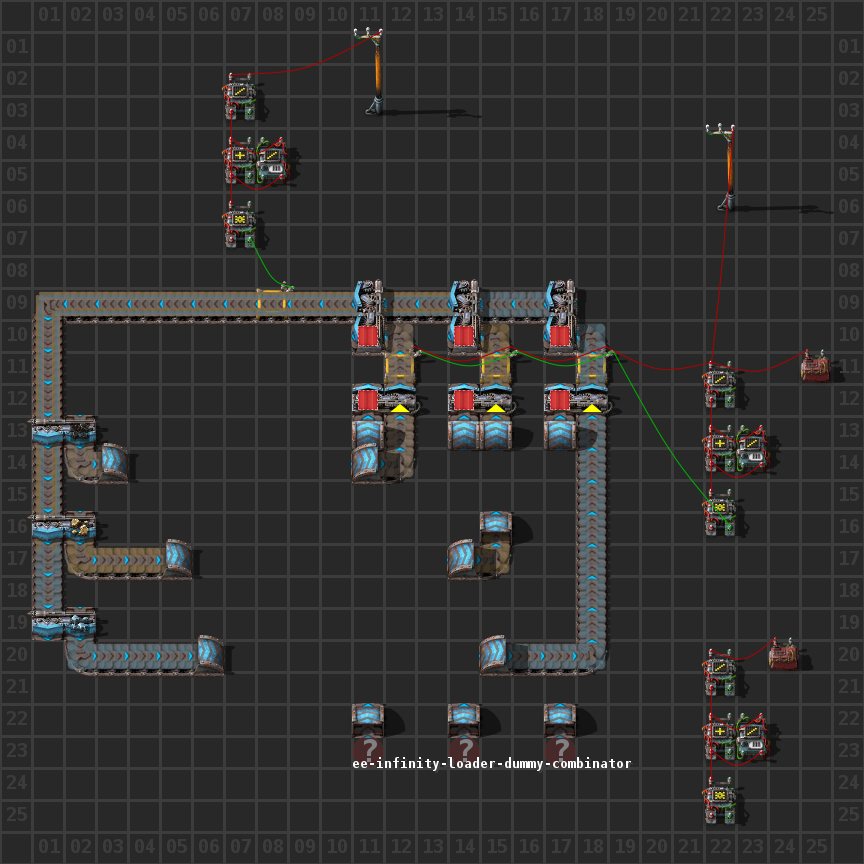Open plus combinator at column 07, rows 04-05

[240, 160]
